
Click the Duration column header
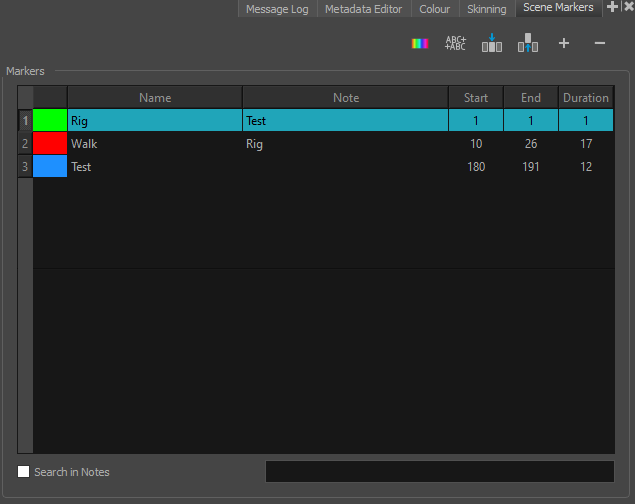click(585, 98)
